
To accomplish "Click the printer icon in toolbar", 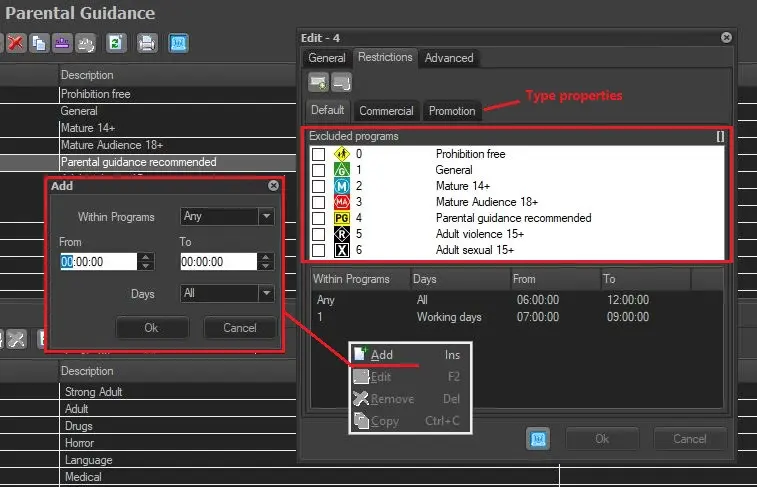I will coord(147,43).
